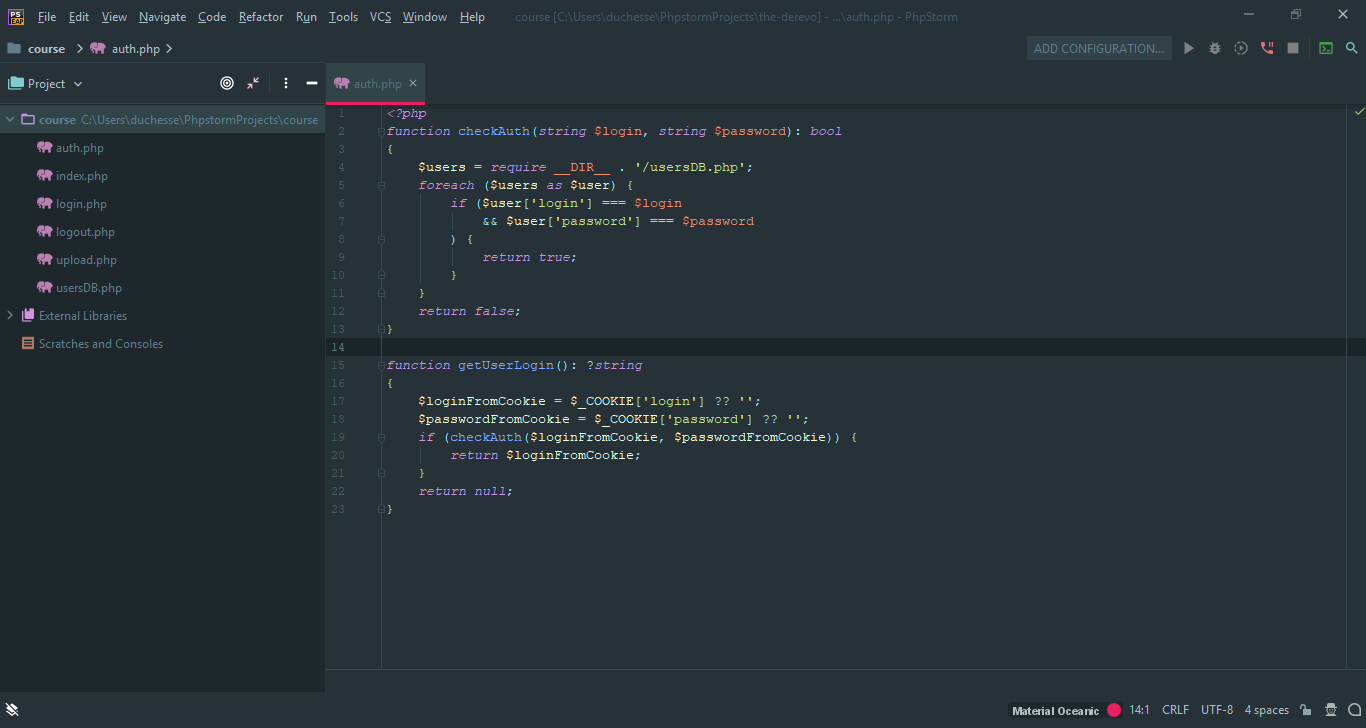Hide the Project tool window
This screenshot has width=1366, height=728.
tap(312, 84)
